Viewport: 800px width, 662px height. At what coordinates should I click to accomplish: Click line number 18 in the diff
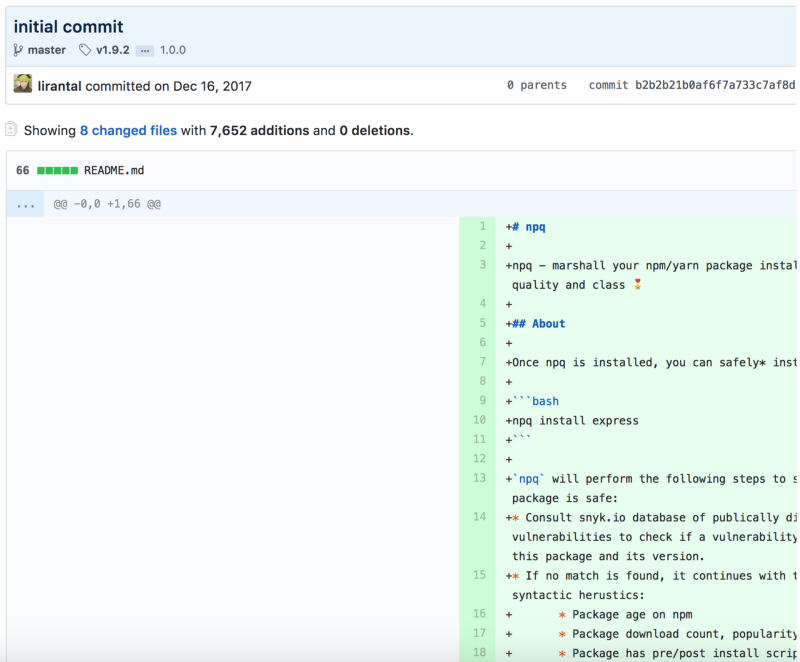pyautogui.click(x=480, y=652)
